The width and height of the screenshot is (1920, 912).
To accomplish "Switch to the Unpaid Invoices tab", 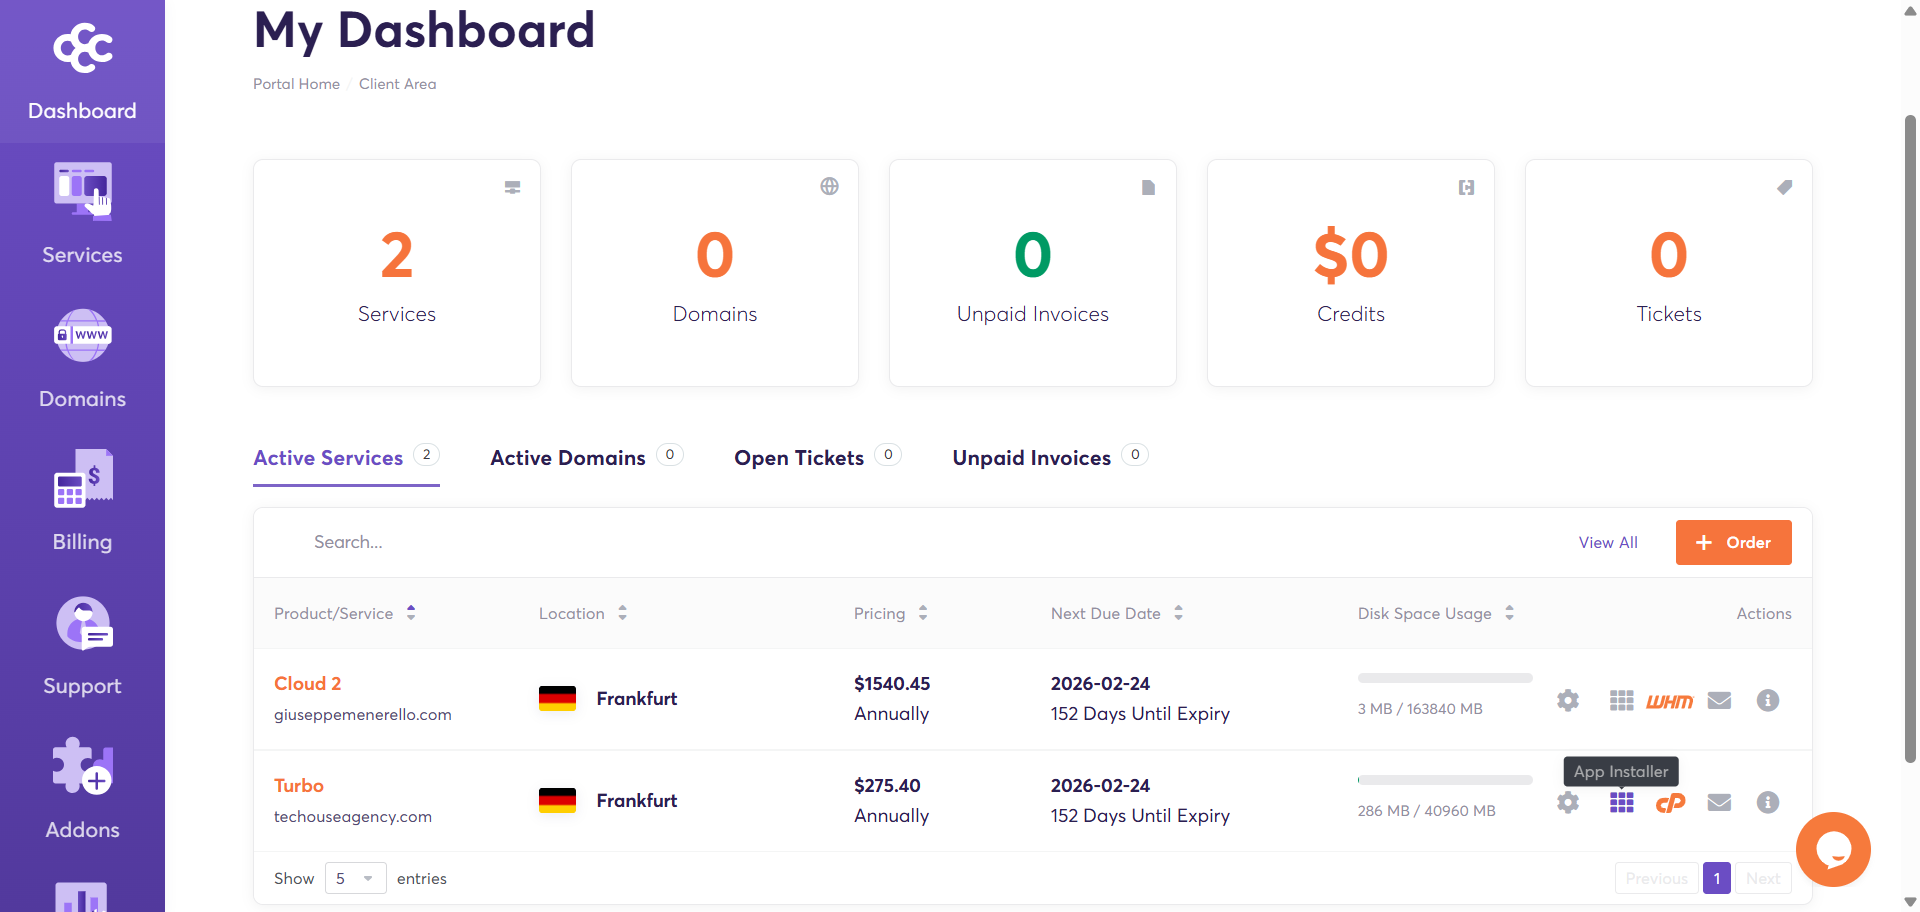I will point(1050,458).
